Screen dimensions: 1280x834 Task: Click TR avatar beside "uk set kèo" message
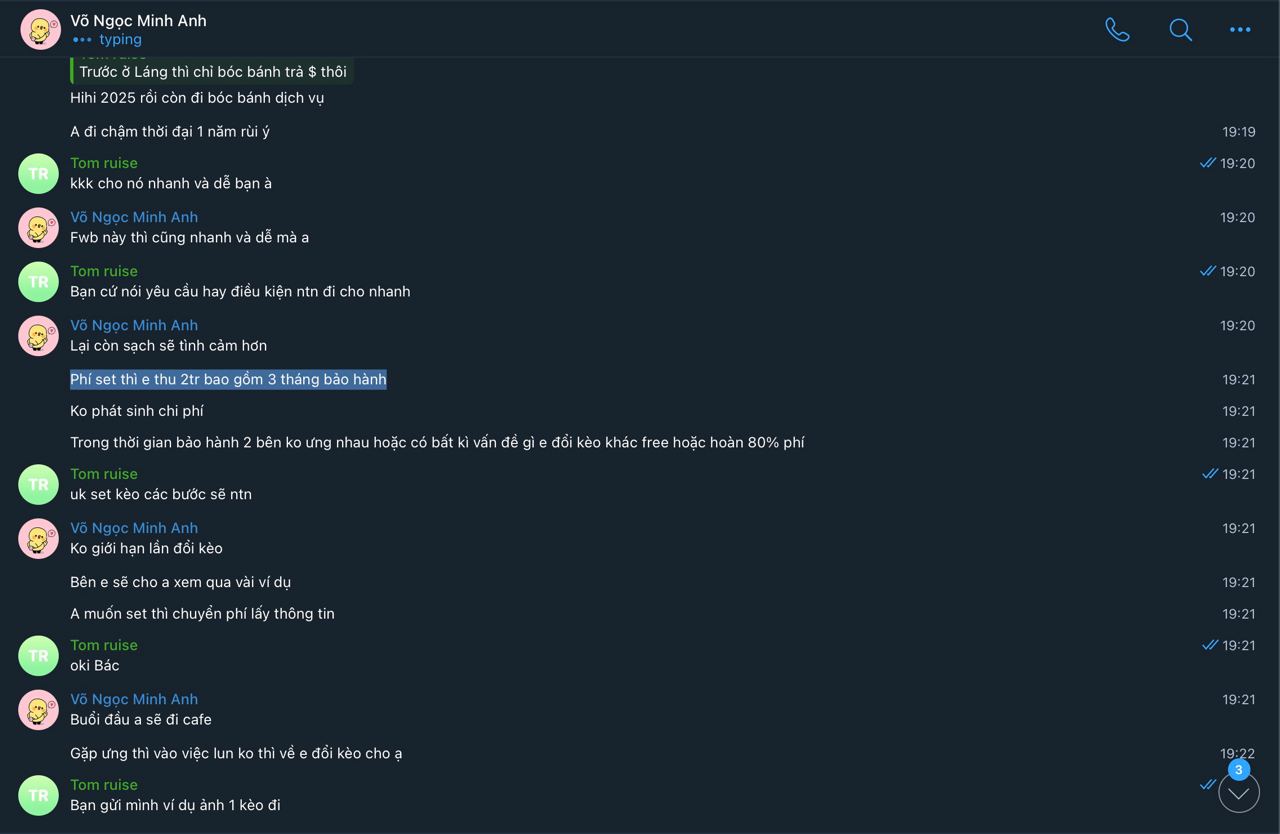[x=38, y=485]
